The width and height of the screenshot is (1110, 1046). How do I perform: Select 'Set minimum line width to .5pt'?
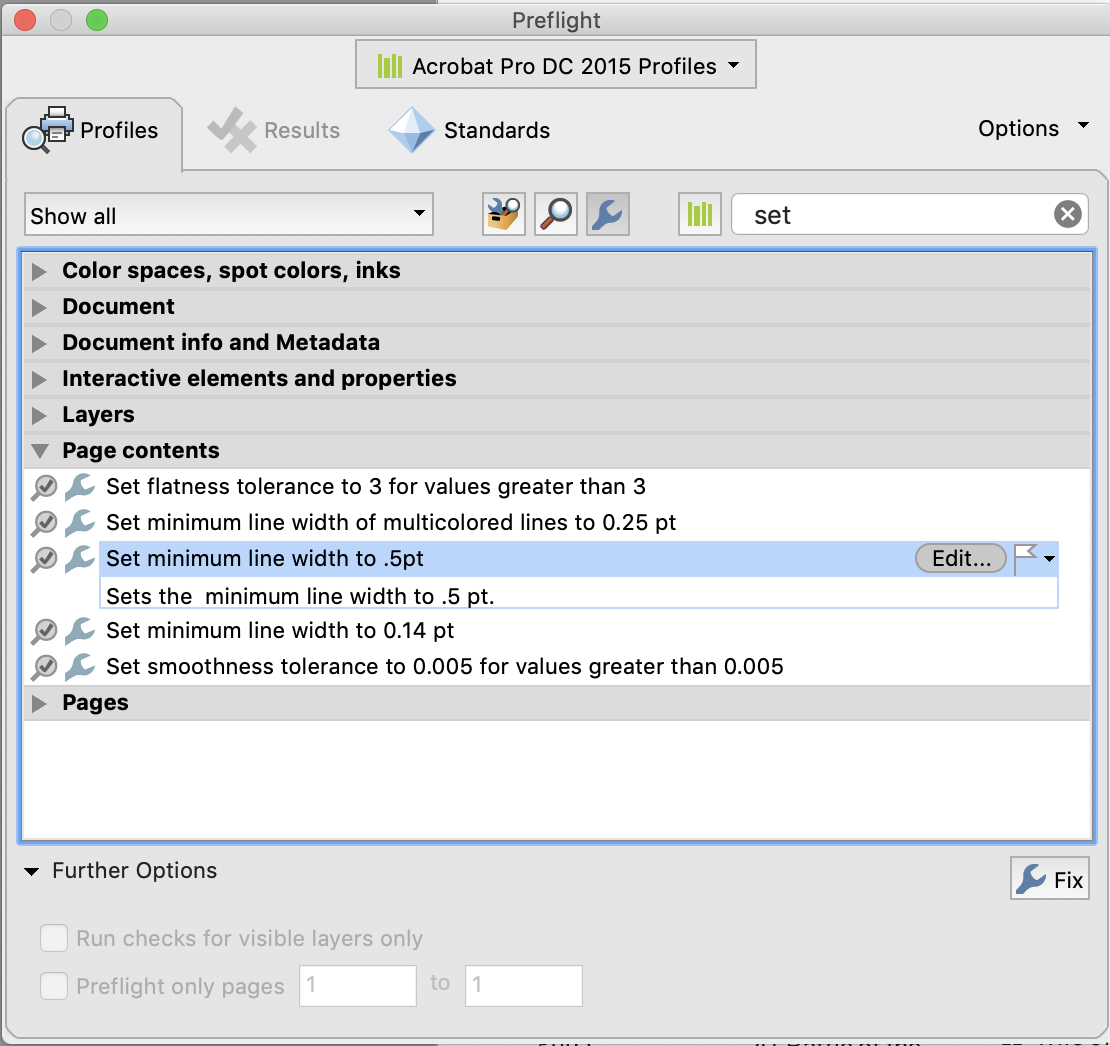click(x=265, y=559)
